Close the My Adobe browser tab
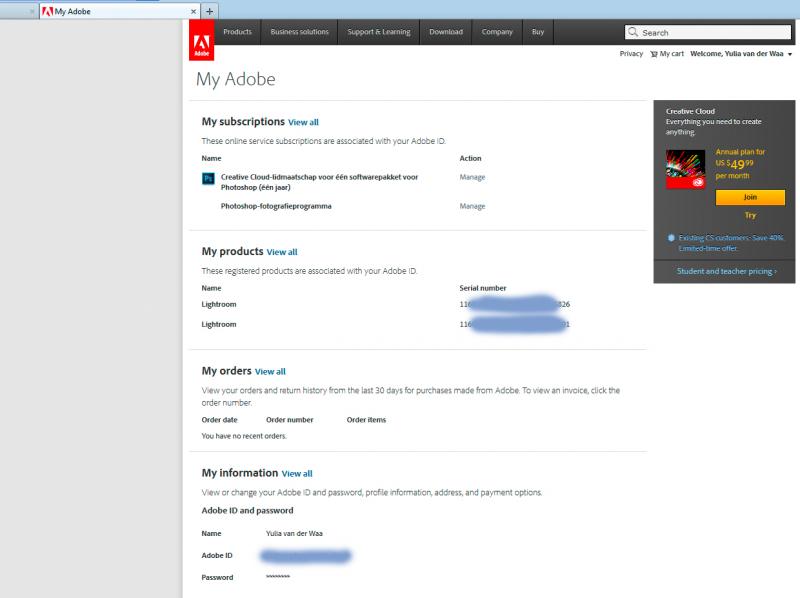The image size is (800, 598). click(x=193, y=11)
